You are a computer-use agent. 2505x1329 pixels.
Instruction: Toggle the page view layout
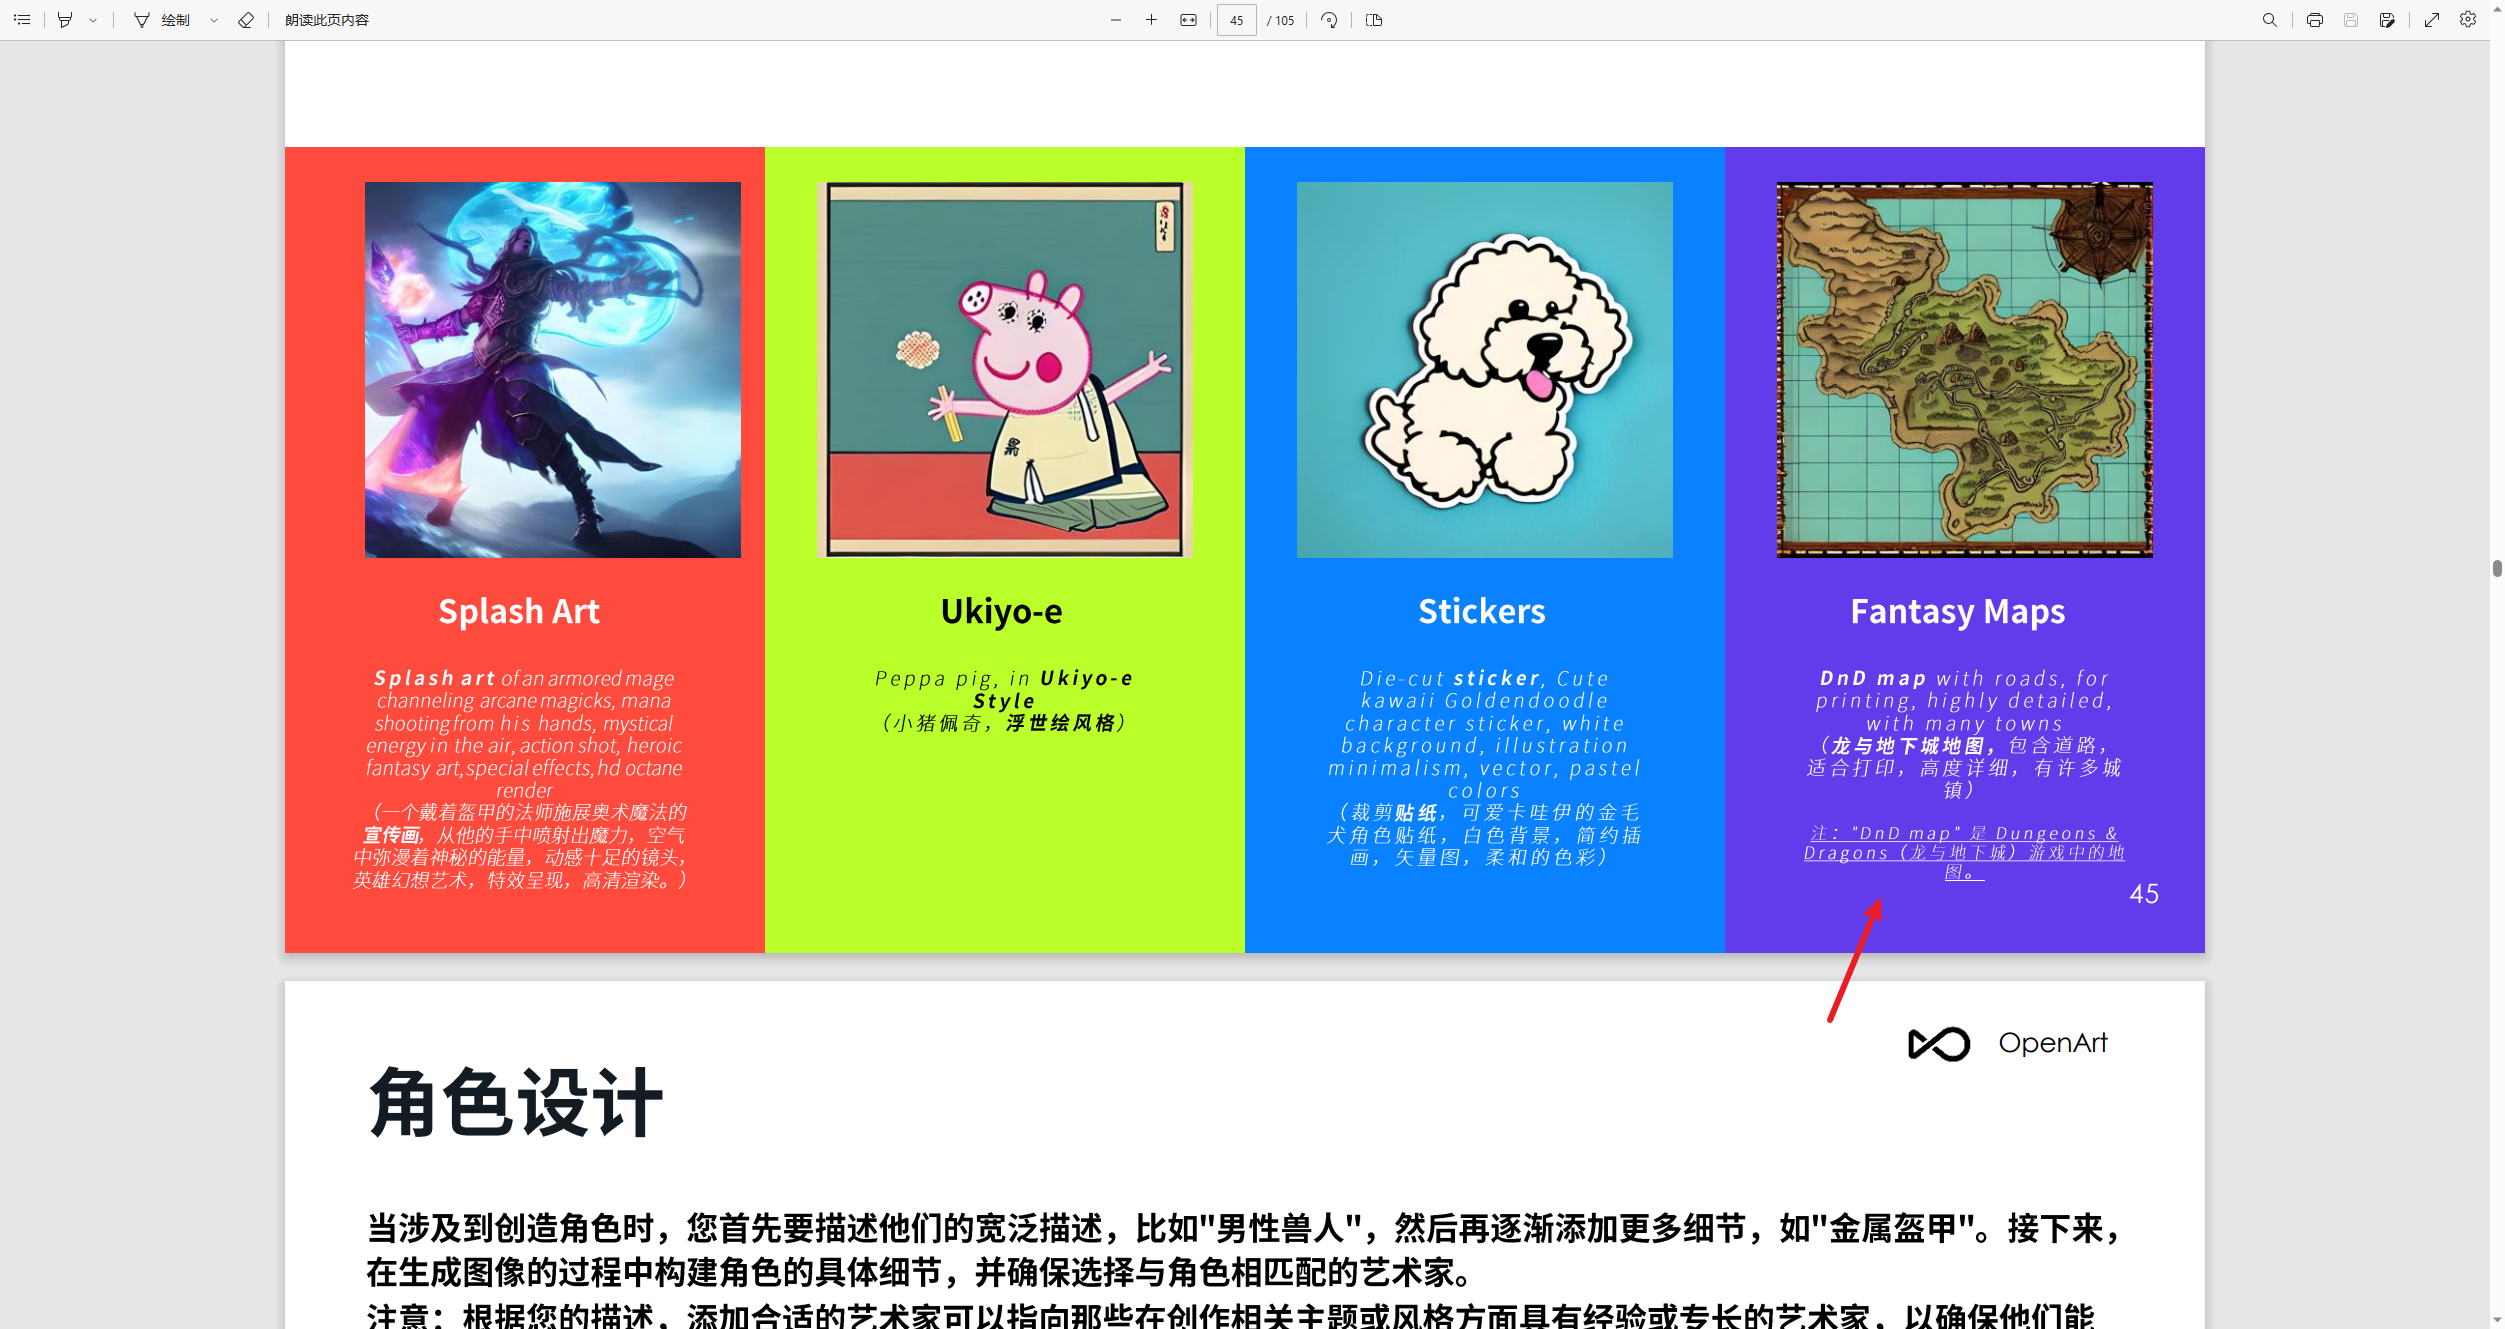point(1374,20)
